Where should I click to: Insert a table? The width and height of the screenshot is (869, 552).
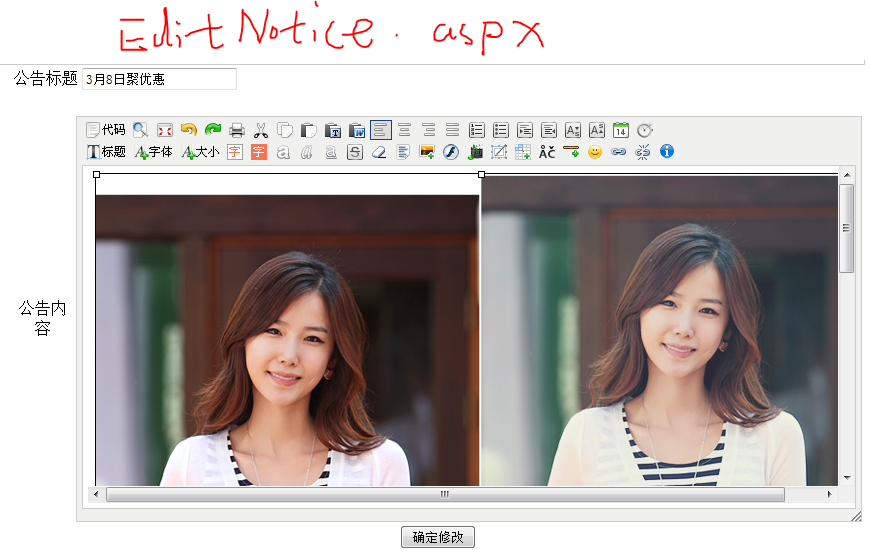tap(523, 152)
